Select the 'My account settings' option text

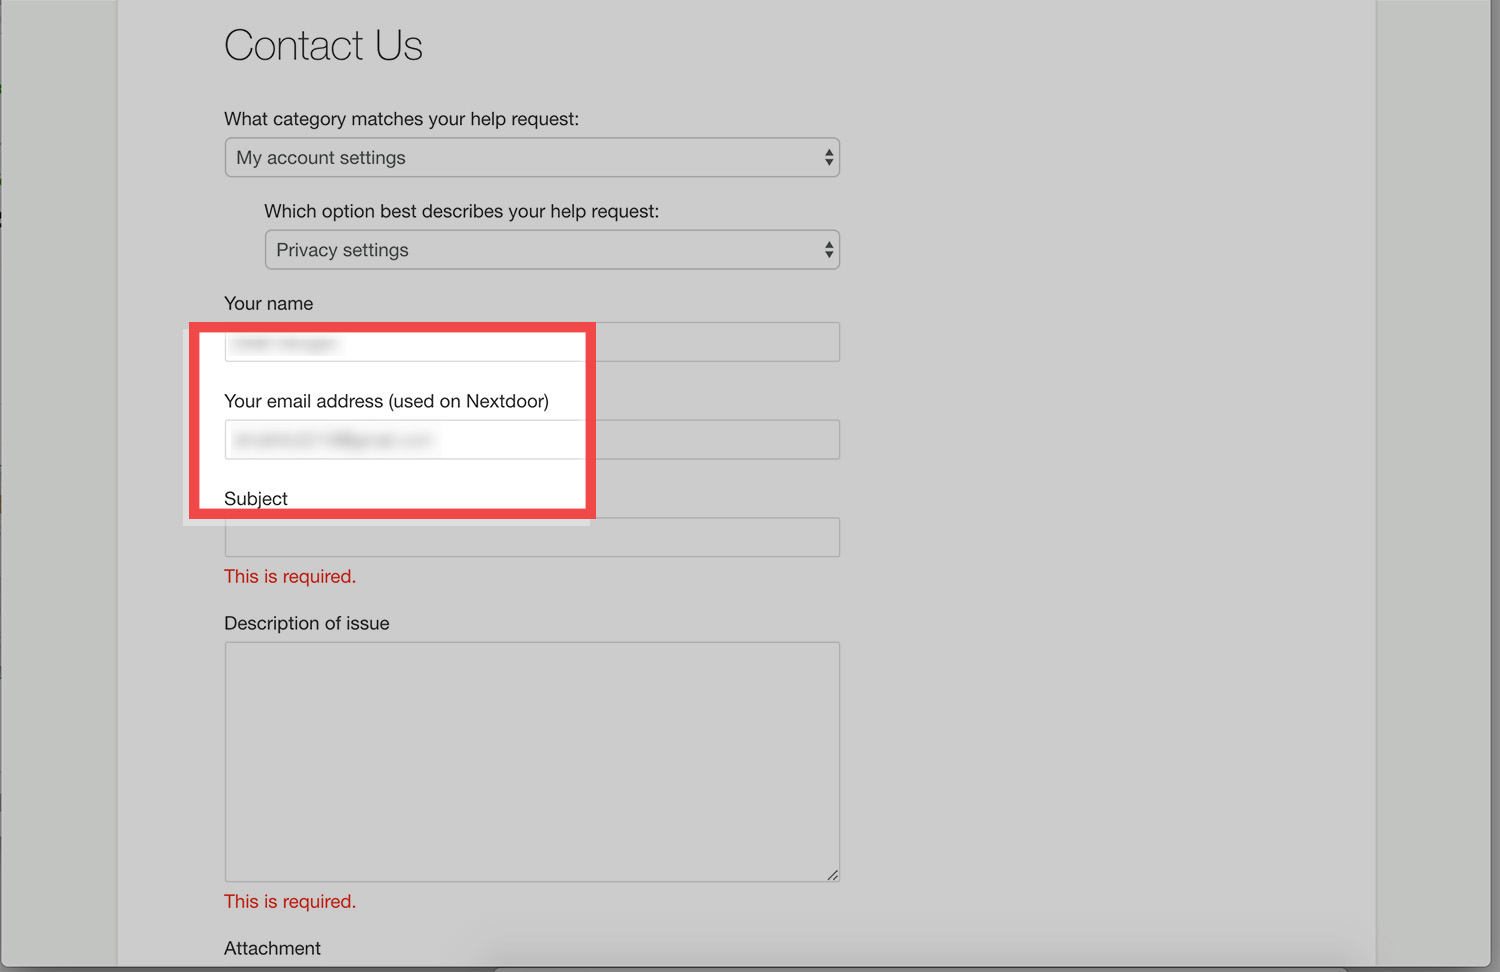[x=321, y=157]
